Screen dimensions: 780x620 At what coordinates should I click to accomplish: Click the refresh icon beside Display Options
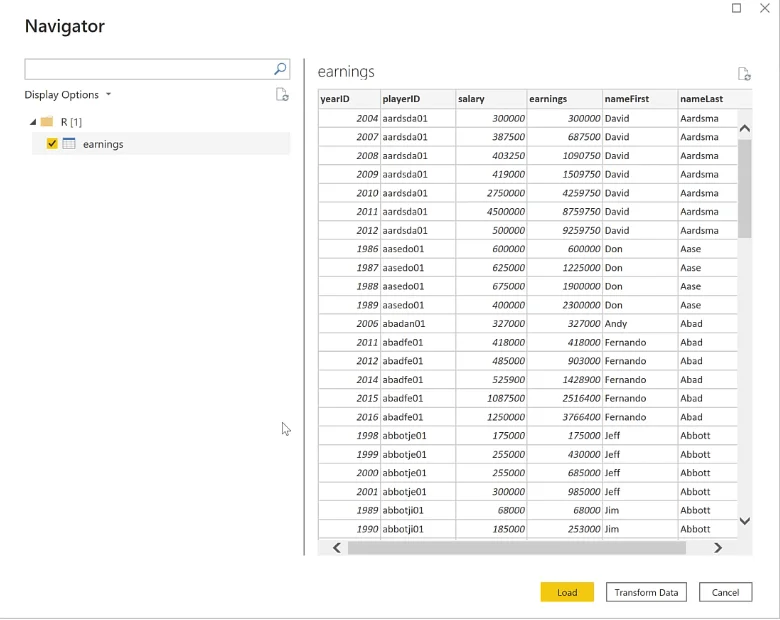pos(282,95)
